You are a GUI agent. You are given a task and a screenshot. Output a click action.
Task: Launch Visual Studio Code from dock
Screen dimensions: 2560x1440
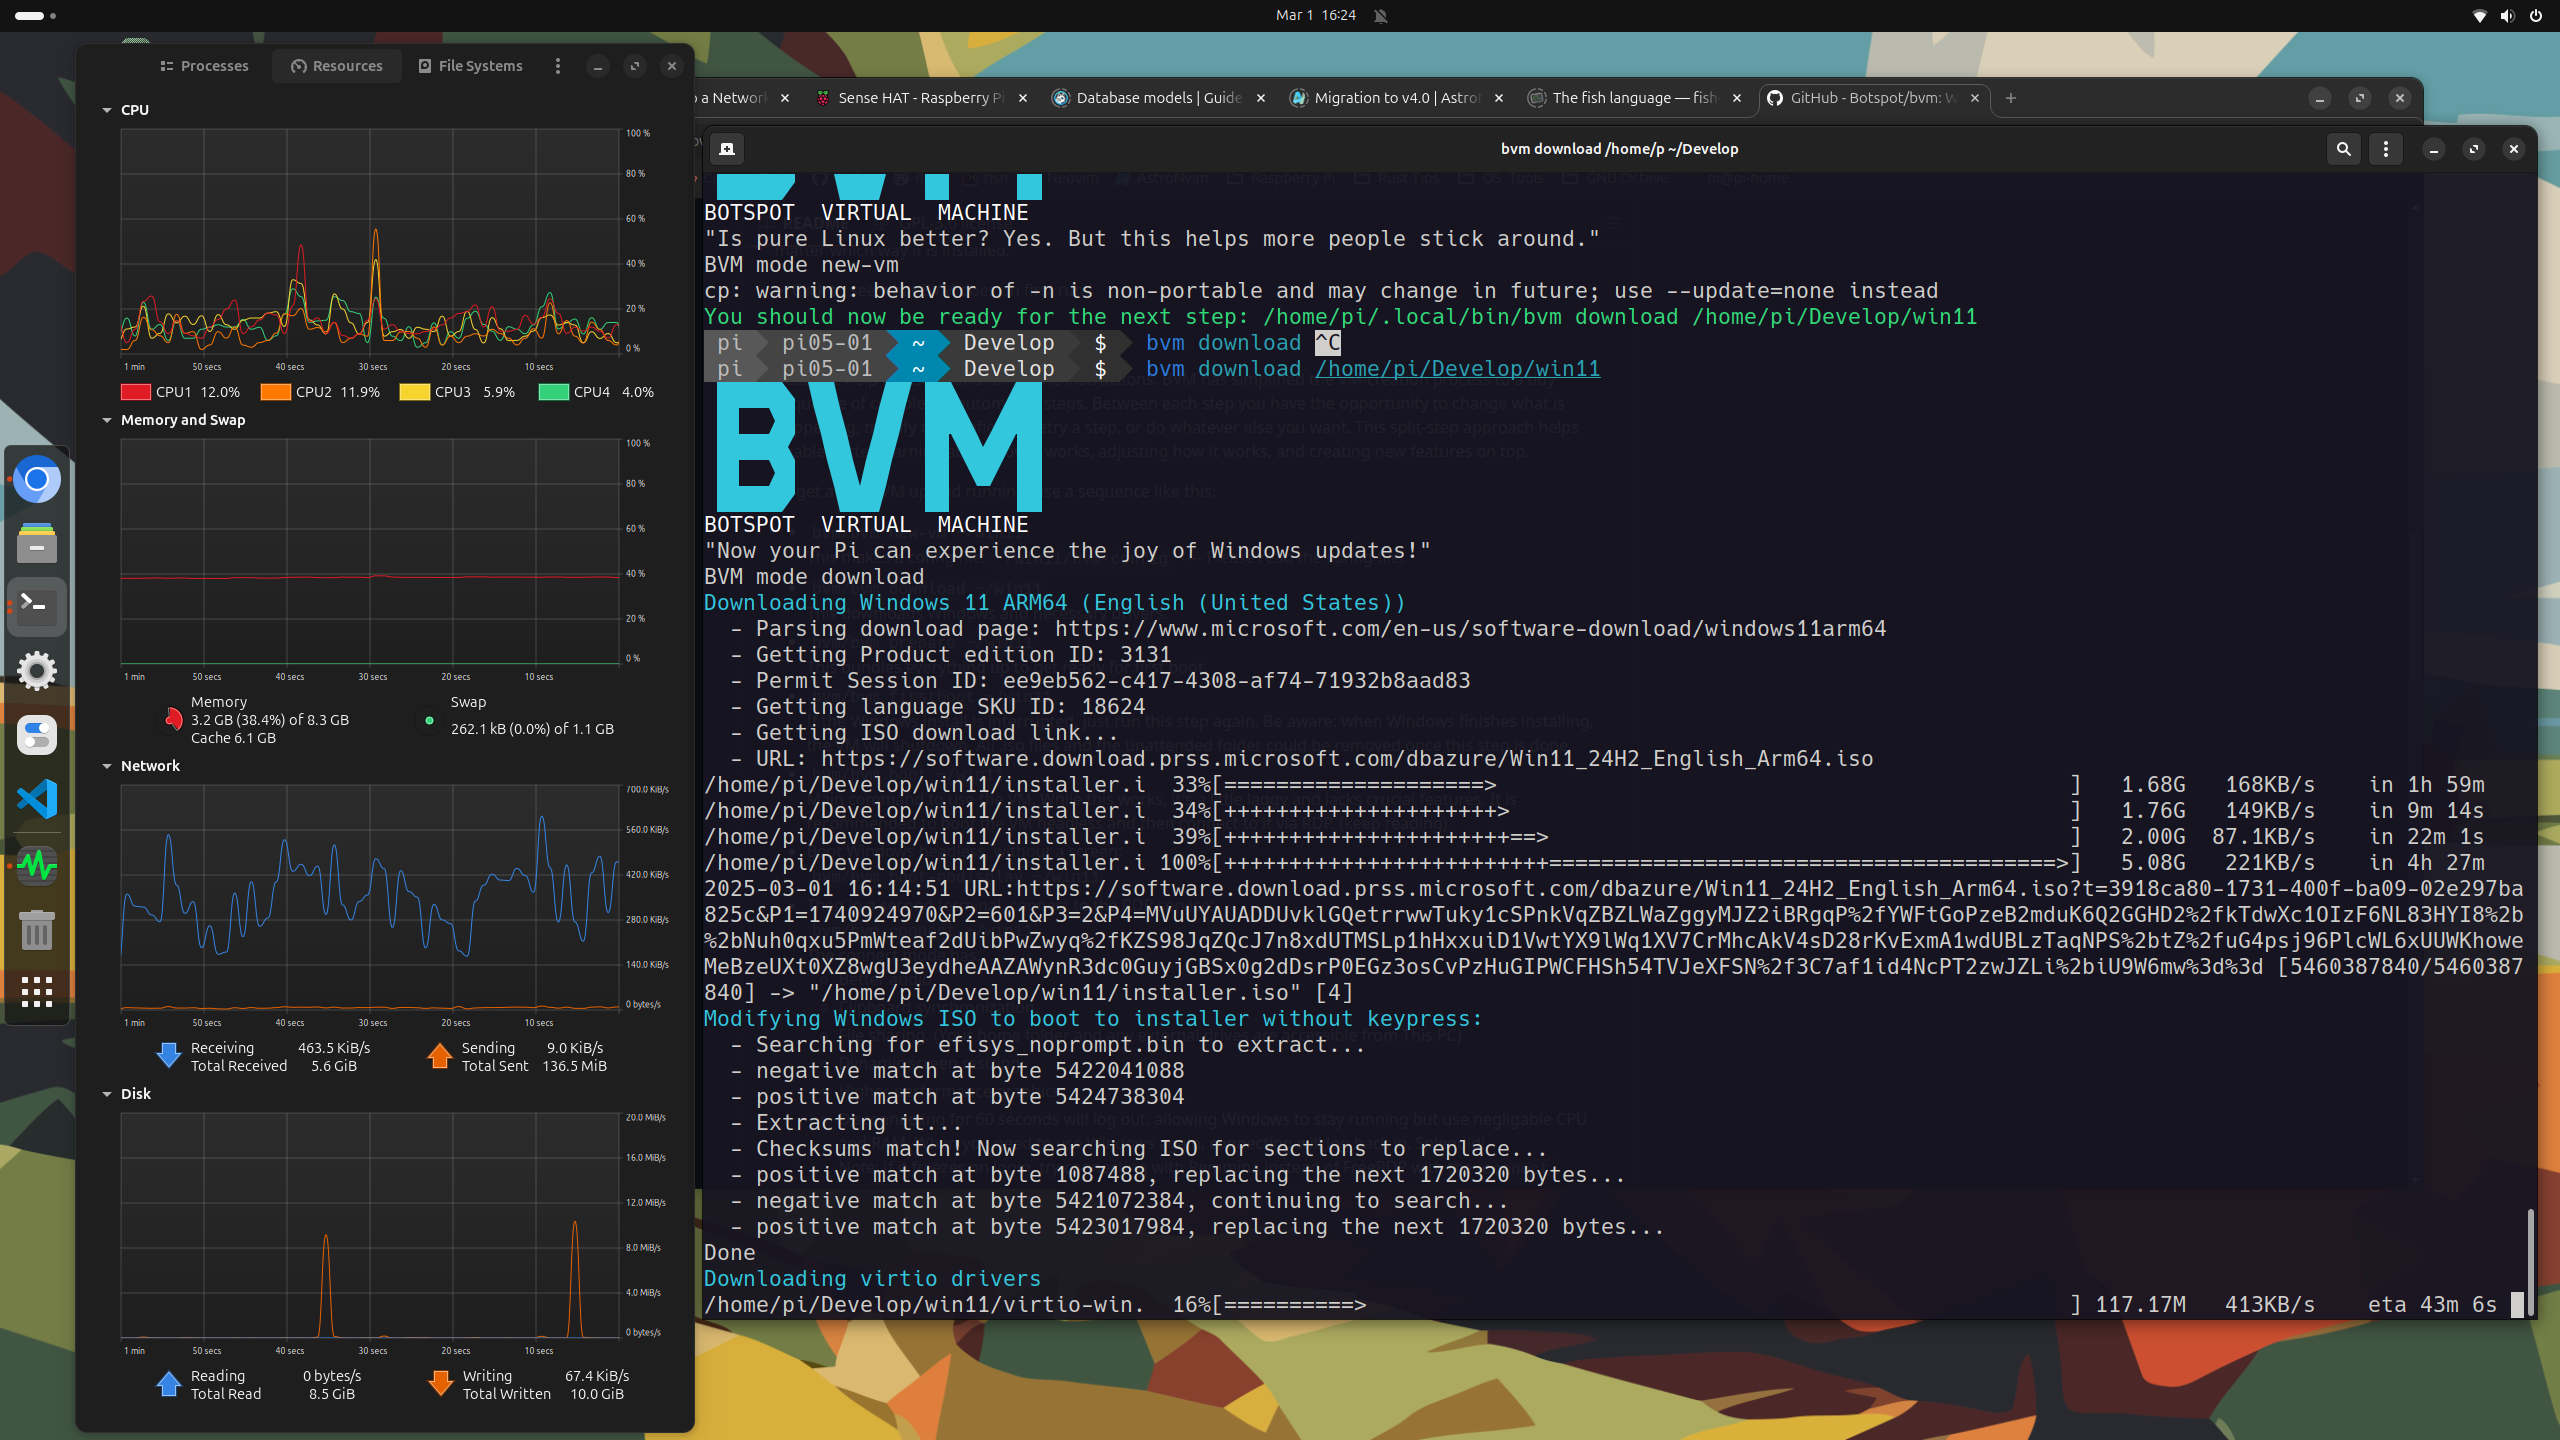tap(37, 799)
